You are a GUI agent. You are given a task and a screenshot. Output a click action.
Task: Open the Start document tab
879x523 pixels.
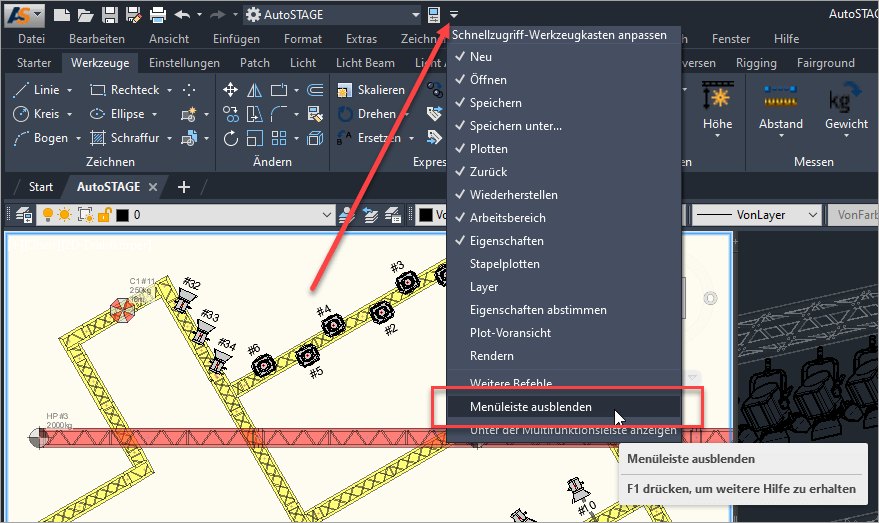[x=41, y=187]
